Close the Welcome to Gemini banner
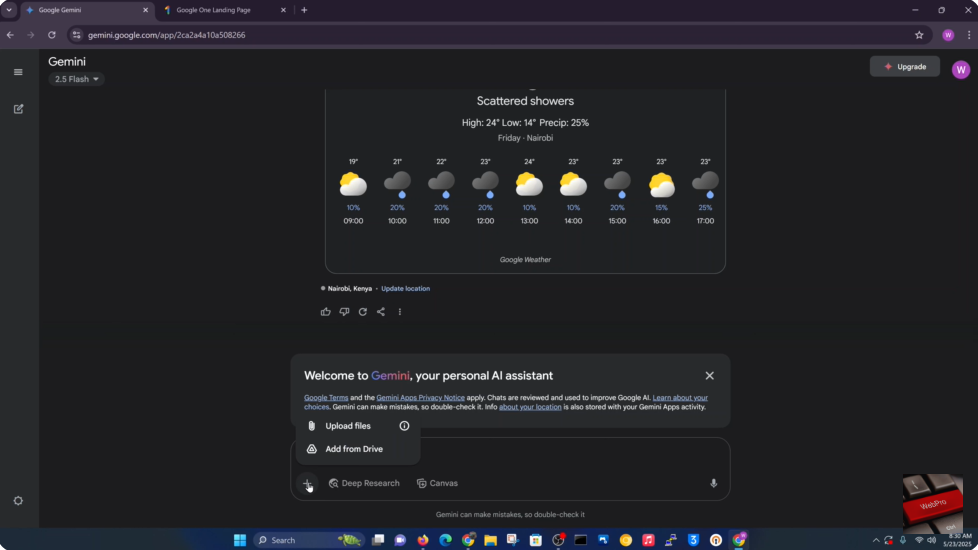 coord(709,375)
